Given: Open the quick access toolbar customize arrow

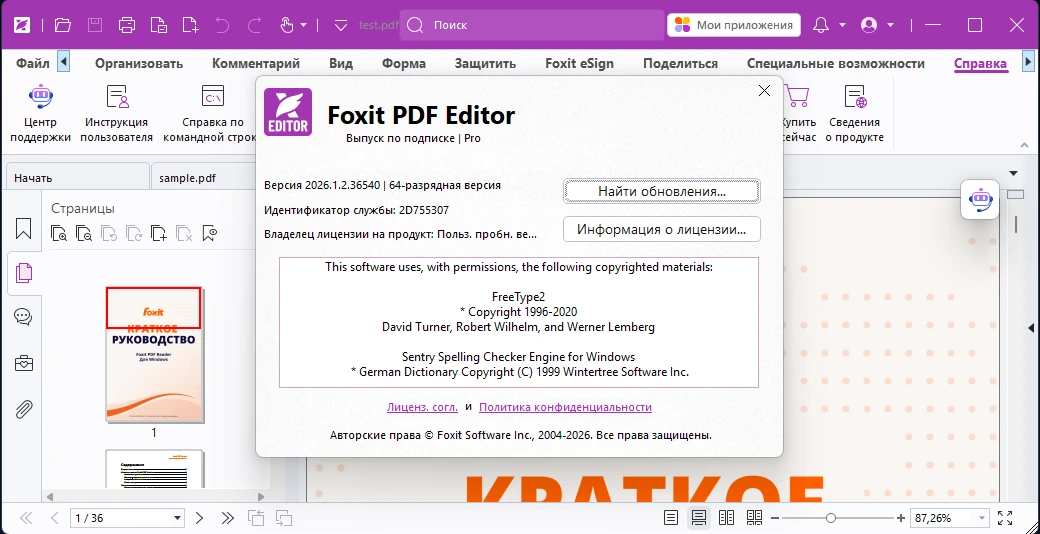Looking at the screenshot, I should (x=341, y=25).
